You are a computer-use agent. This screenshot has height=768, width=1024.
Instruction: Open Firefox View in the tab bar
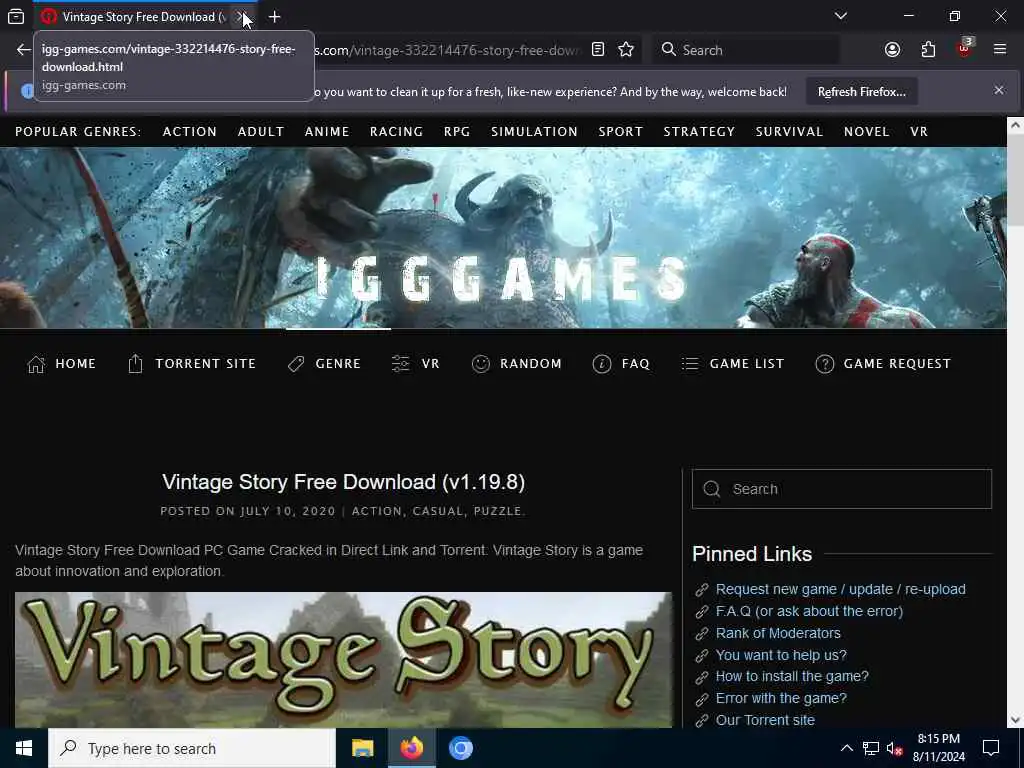click(16, 16)
